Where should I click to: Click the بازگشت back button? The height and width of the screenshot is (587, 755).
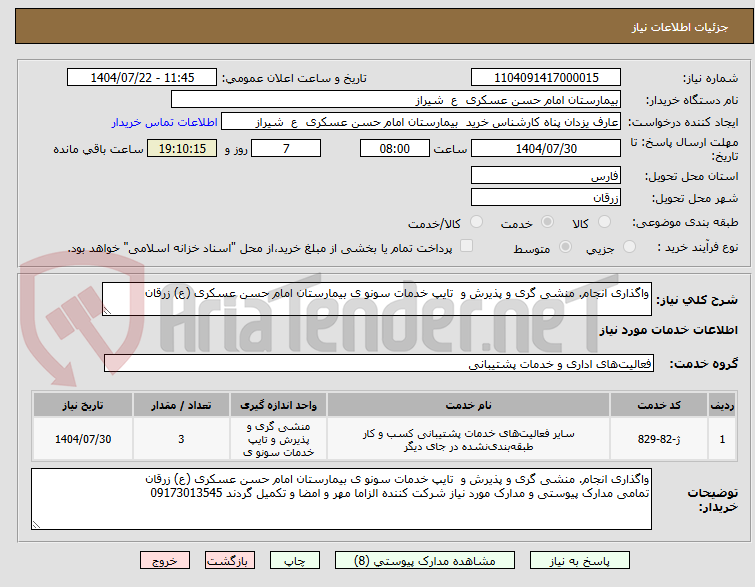click(229, 561)
